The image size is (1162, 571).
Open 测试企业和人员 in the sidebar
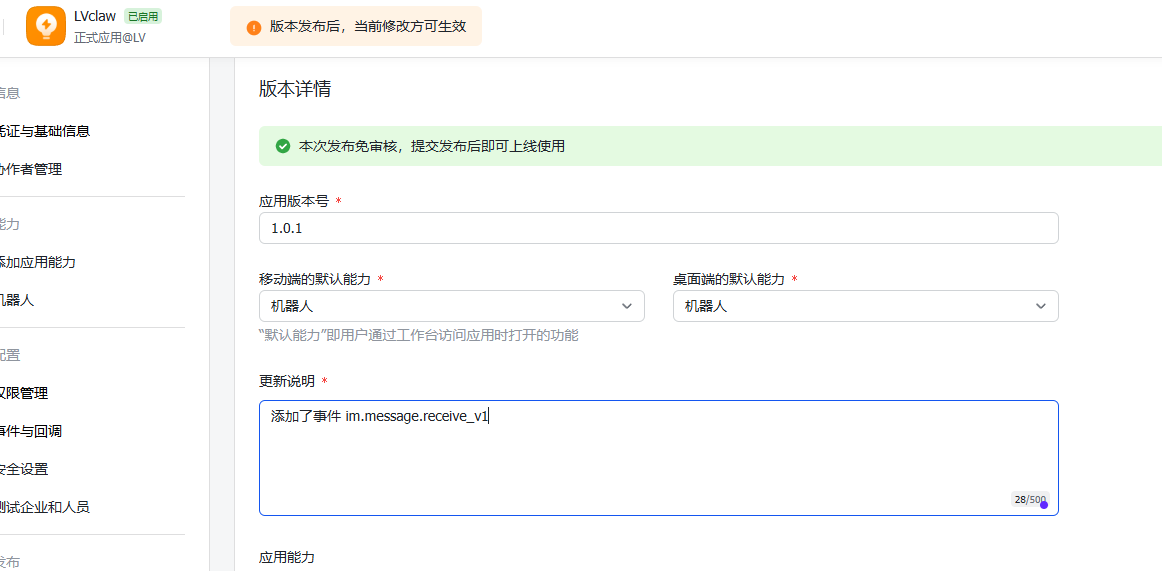[x=45, y=507]
